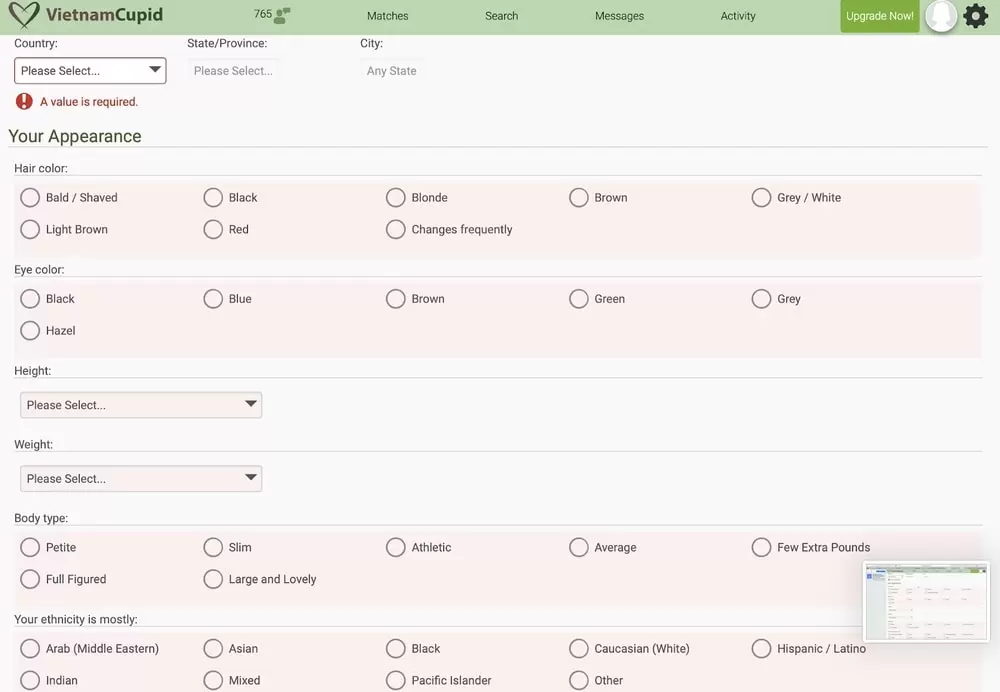Click the online members count icon

coord(282,16)
